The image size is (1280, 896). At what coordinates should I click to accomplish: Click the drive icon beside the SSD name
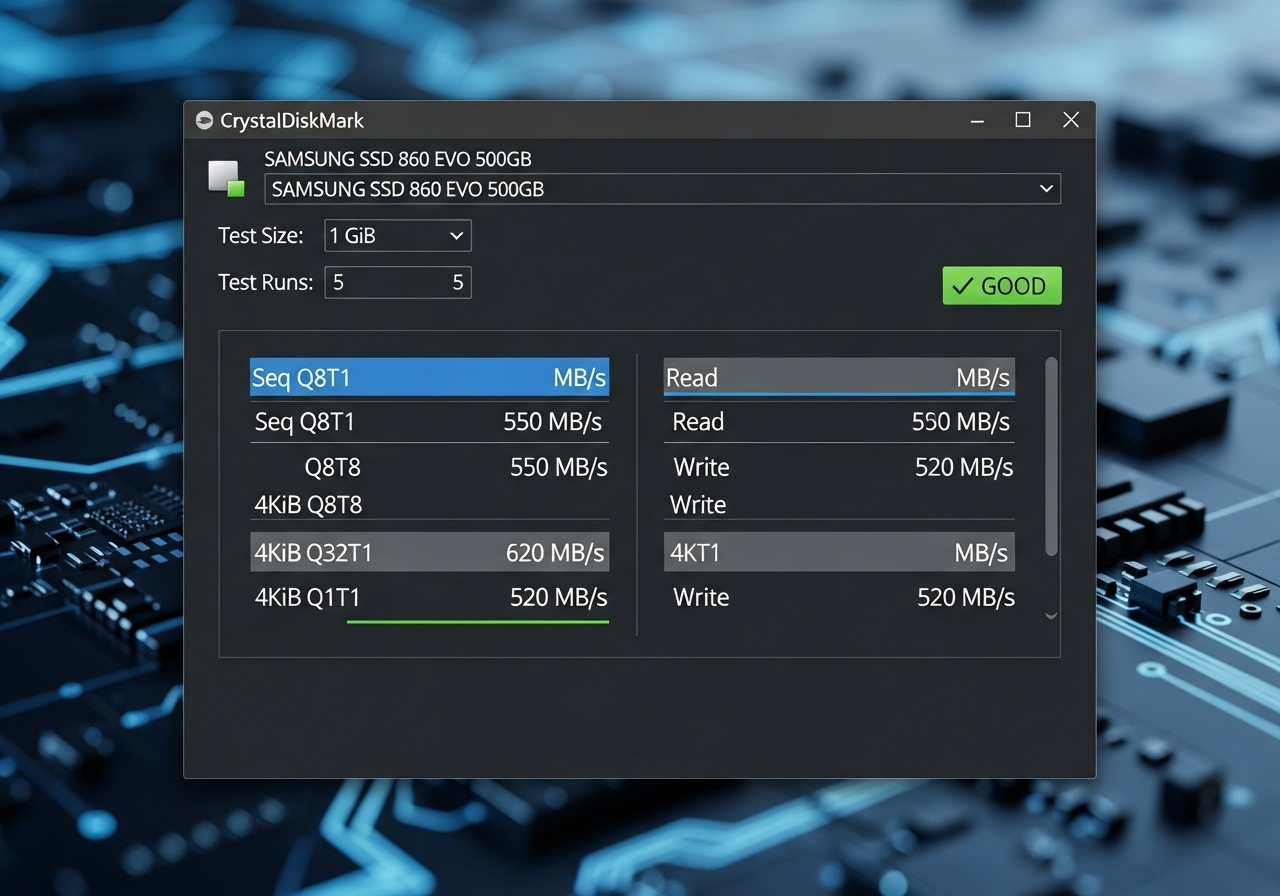pyautogui.click(x=226, y=178)
